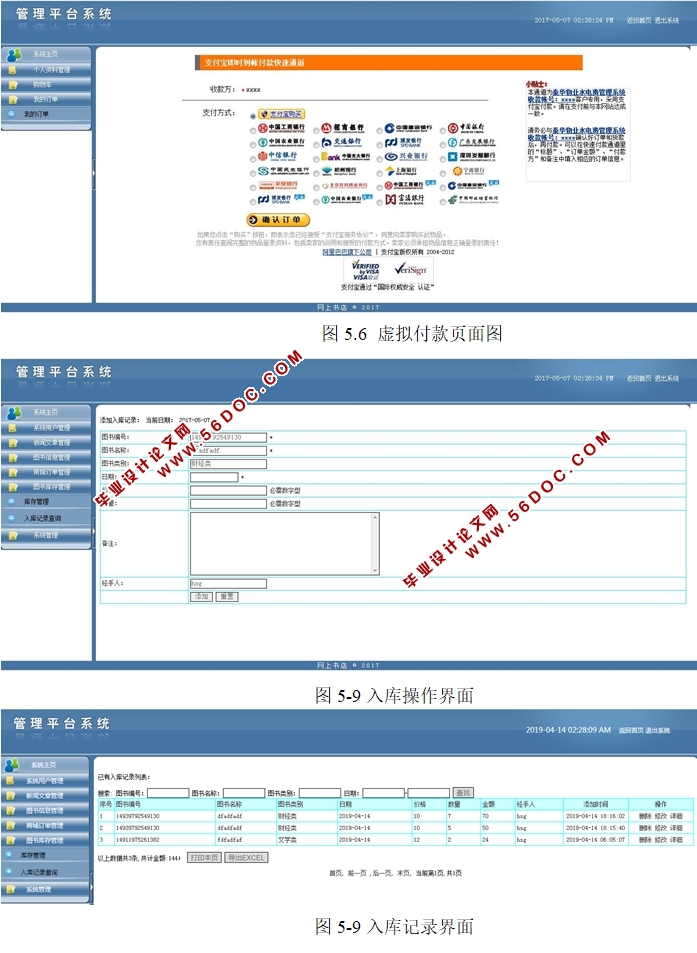Screen dimensions: 697x953
Task: Click the 添加 button on stock-in form
Action: [x=202, y=597]
